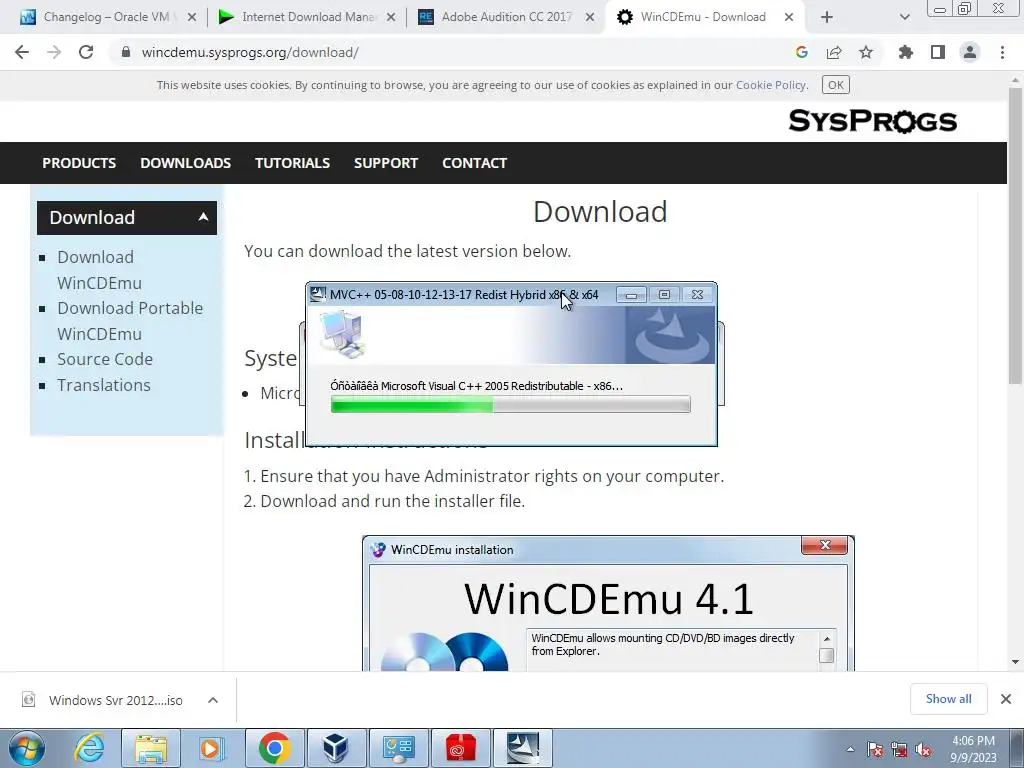Reload the WinCDEmu download page
This screenshot has width=1024, height=768.
coord(86,52)
